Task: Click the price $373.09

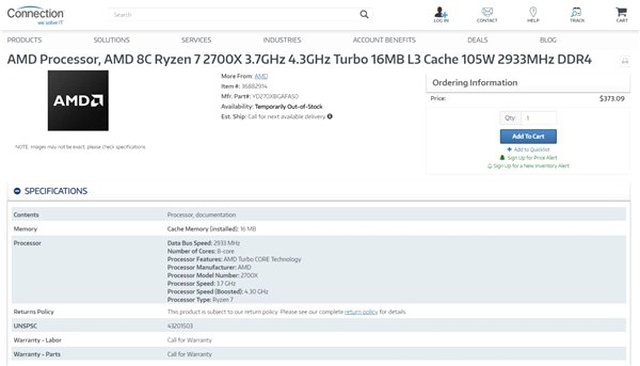Action: click(x=612, y=98)
